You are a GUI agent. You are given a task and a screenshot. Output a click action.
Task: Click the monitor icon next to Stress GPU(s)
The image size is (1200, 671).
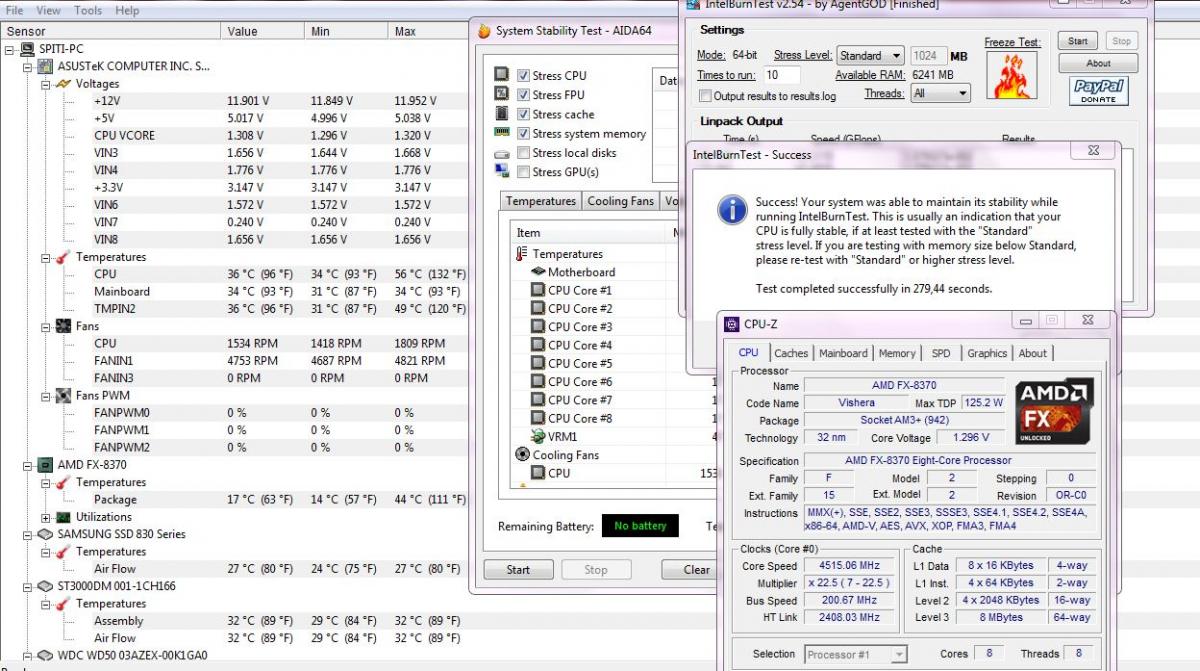503,172
